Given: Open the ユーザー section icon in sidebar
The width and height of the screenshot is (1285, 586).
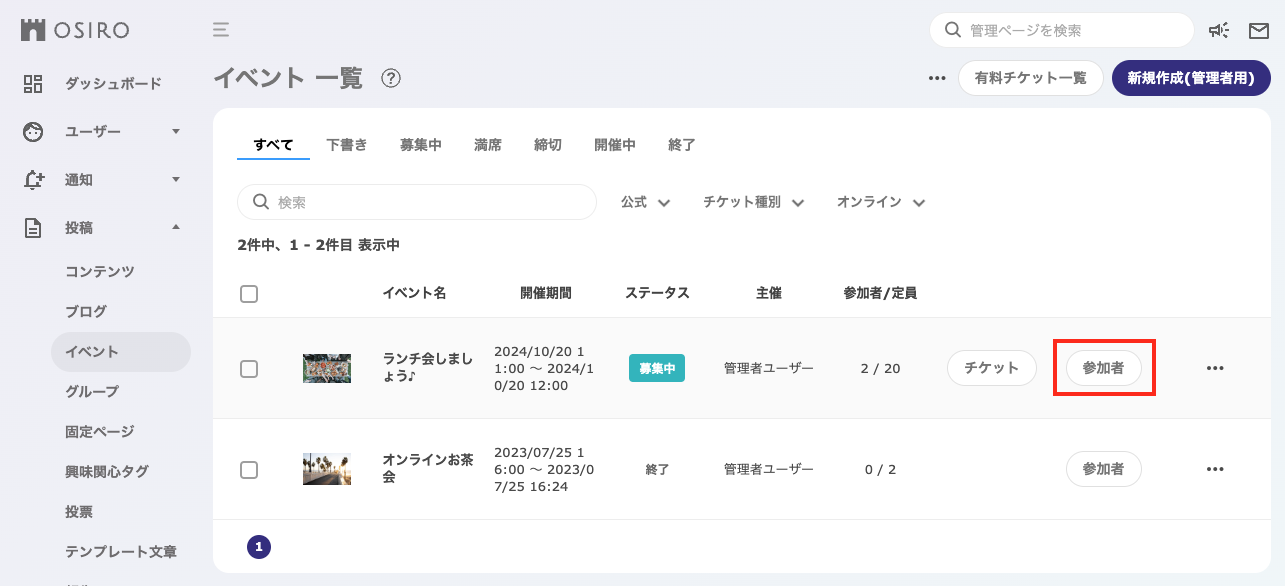Looking at the screenshot, I should [33, 131].
